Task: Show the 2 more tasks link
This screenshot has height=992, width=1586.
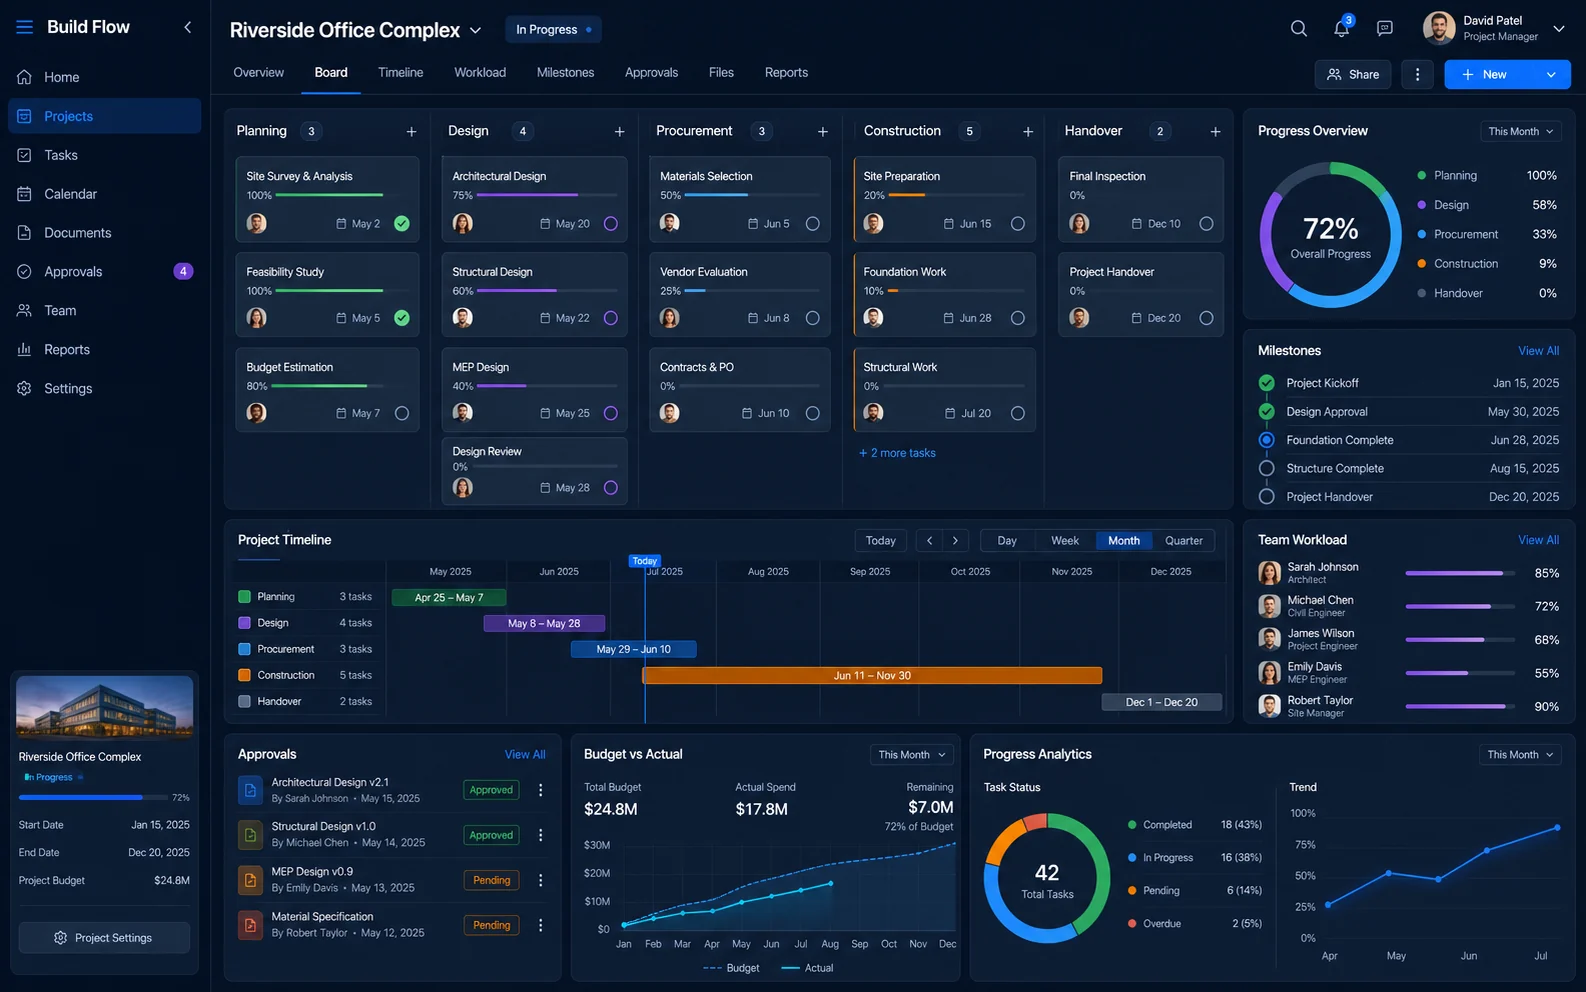Action: click(x=897, y=453)
